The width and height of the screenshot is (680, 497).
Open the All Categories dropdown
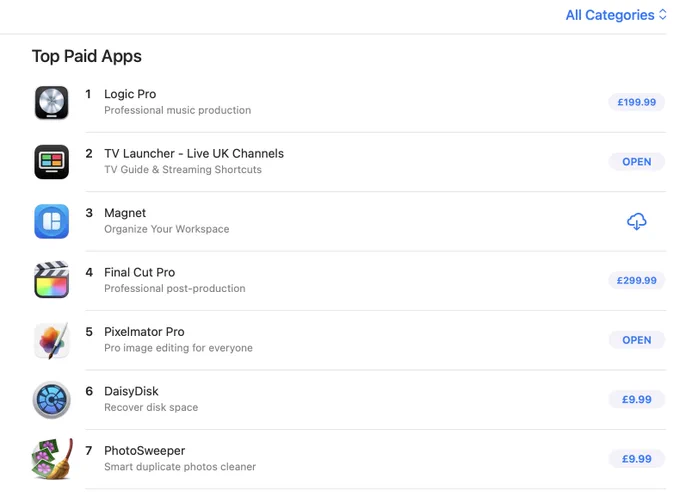click(x=616, y=15)
